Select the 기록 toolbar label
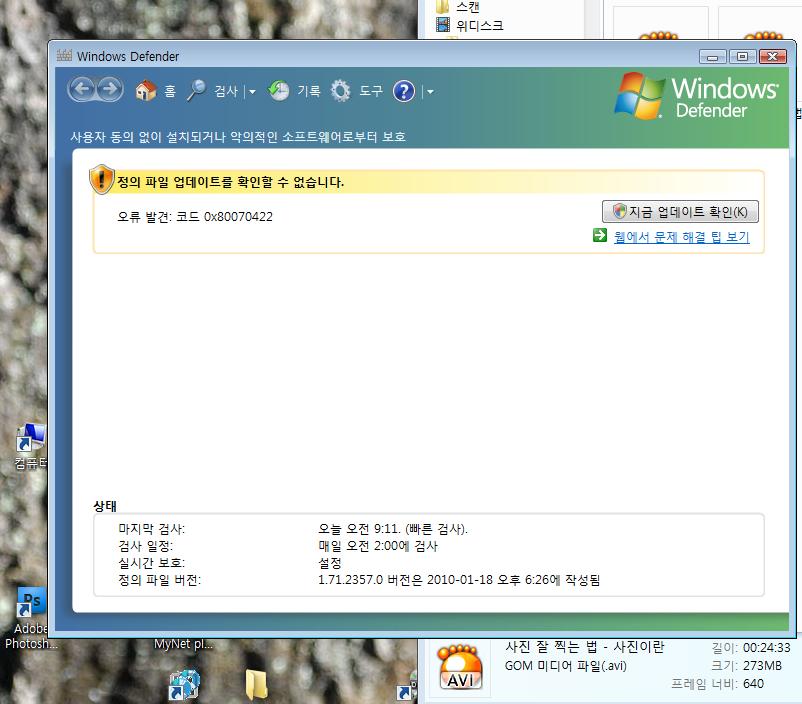802x704 pixels. click(309, 91)
